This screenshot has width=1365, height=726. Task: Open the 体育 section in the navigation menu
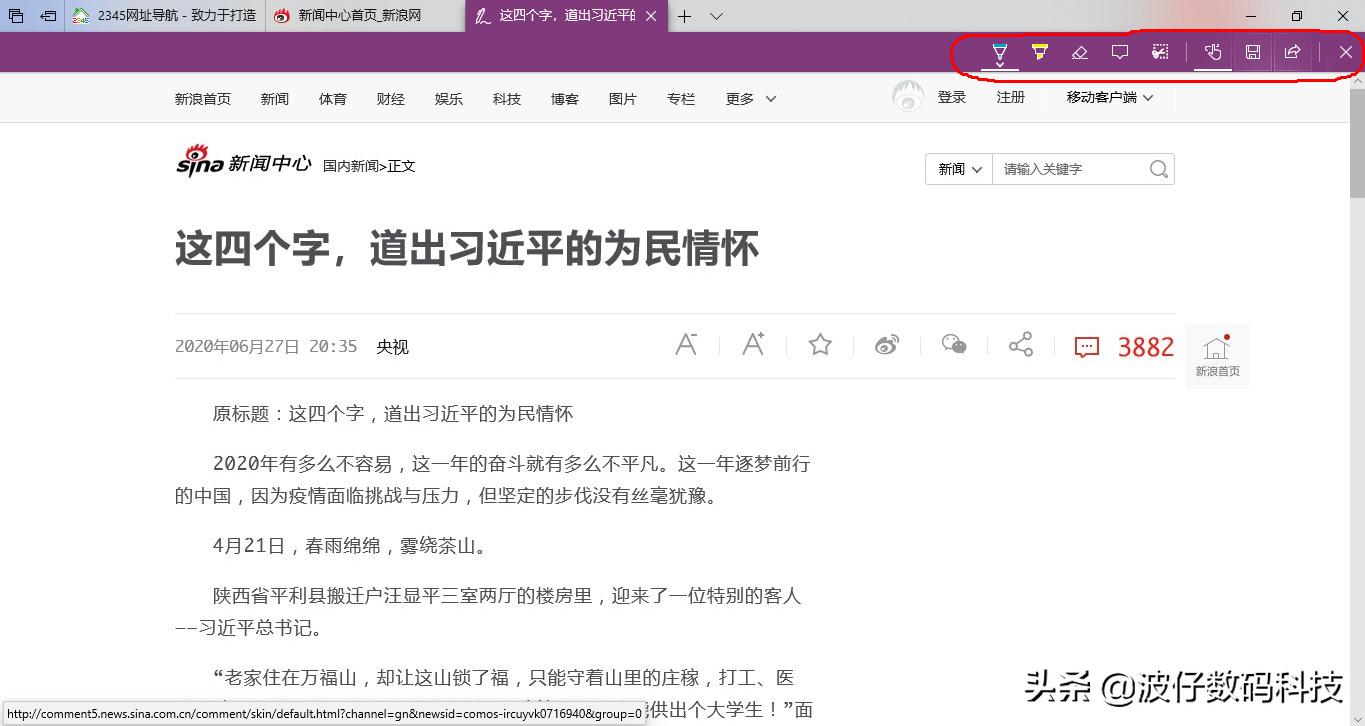coord(332,98)
